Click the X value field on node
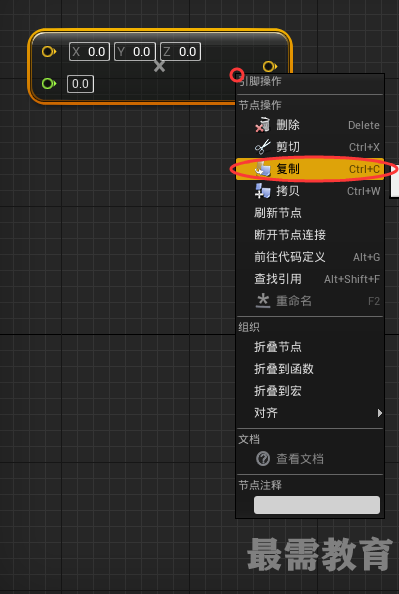399x594 pixels. pyautogui.click(x=89, y=52)
